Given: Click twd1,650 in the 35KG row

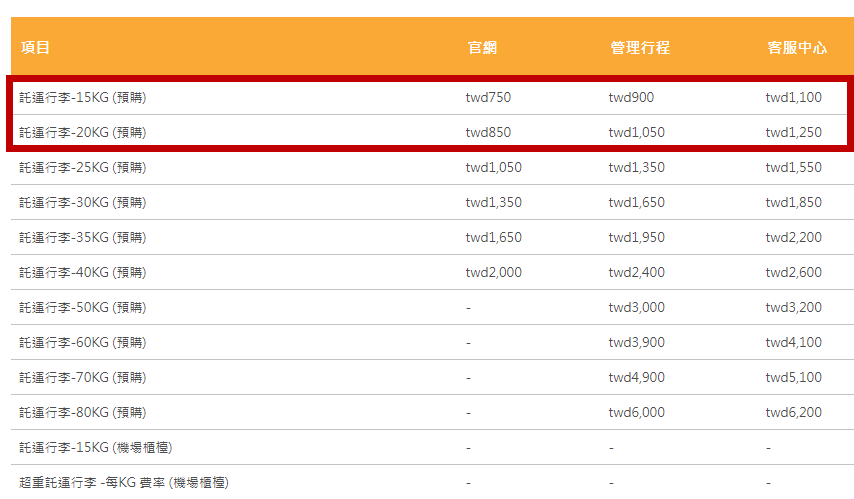Looking at the screenshot, I should coord(493,238).
